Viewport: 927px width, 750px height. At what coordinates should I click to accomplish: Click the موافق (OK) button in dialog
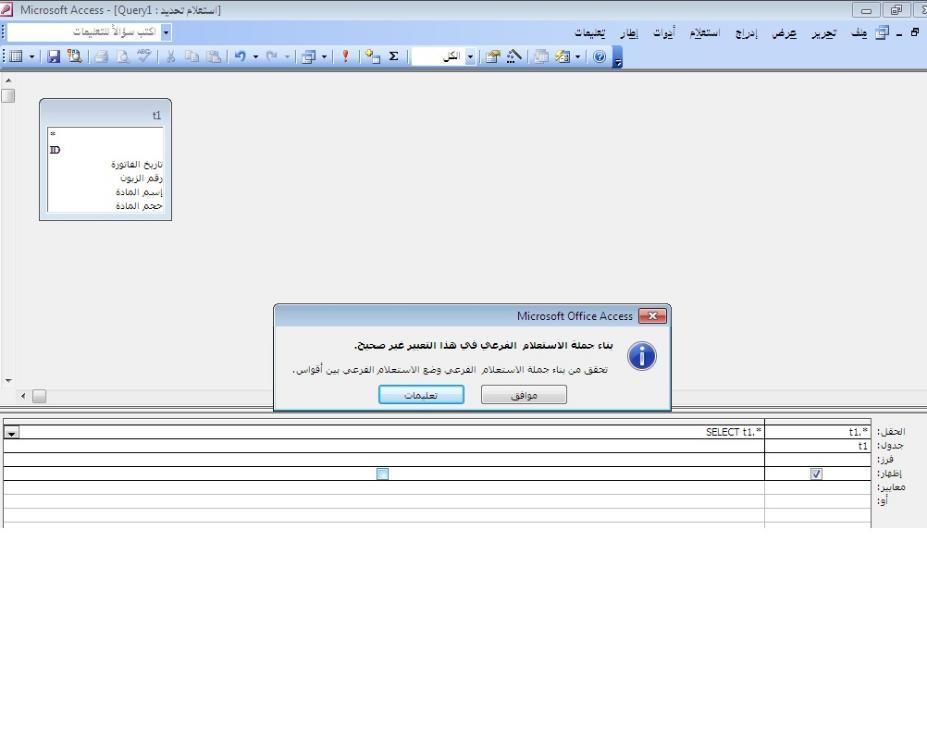click(524, 395)
